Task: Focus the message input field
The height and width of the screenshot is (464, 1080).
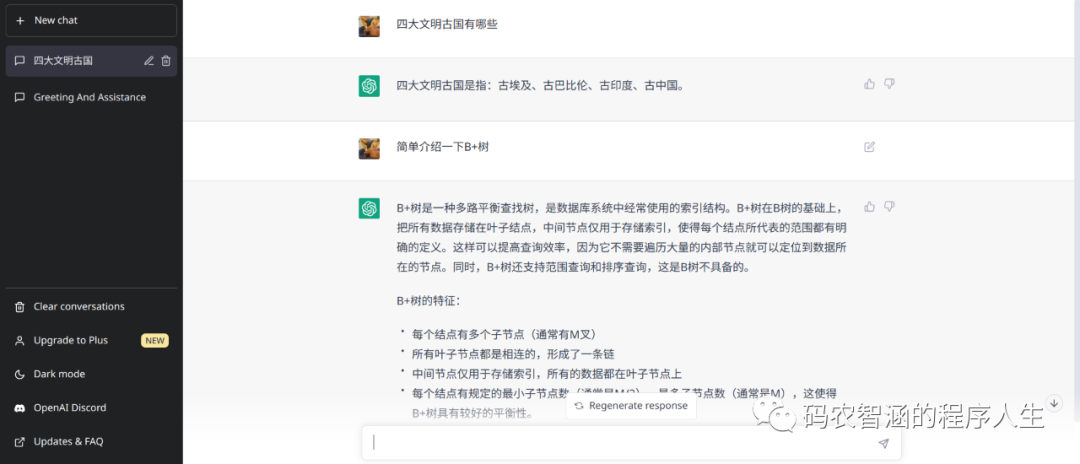Action: (x=631, y=443)
